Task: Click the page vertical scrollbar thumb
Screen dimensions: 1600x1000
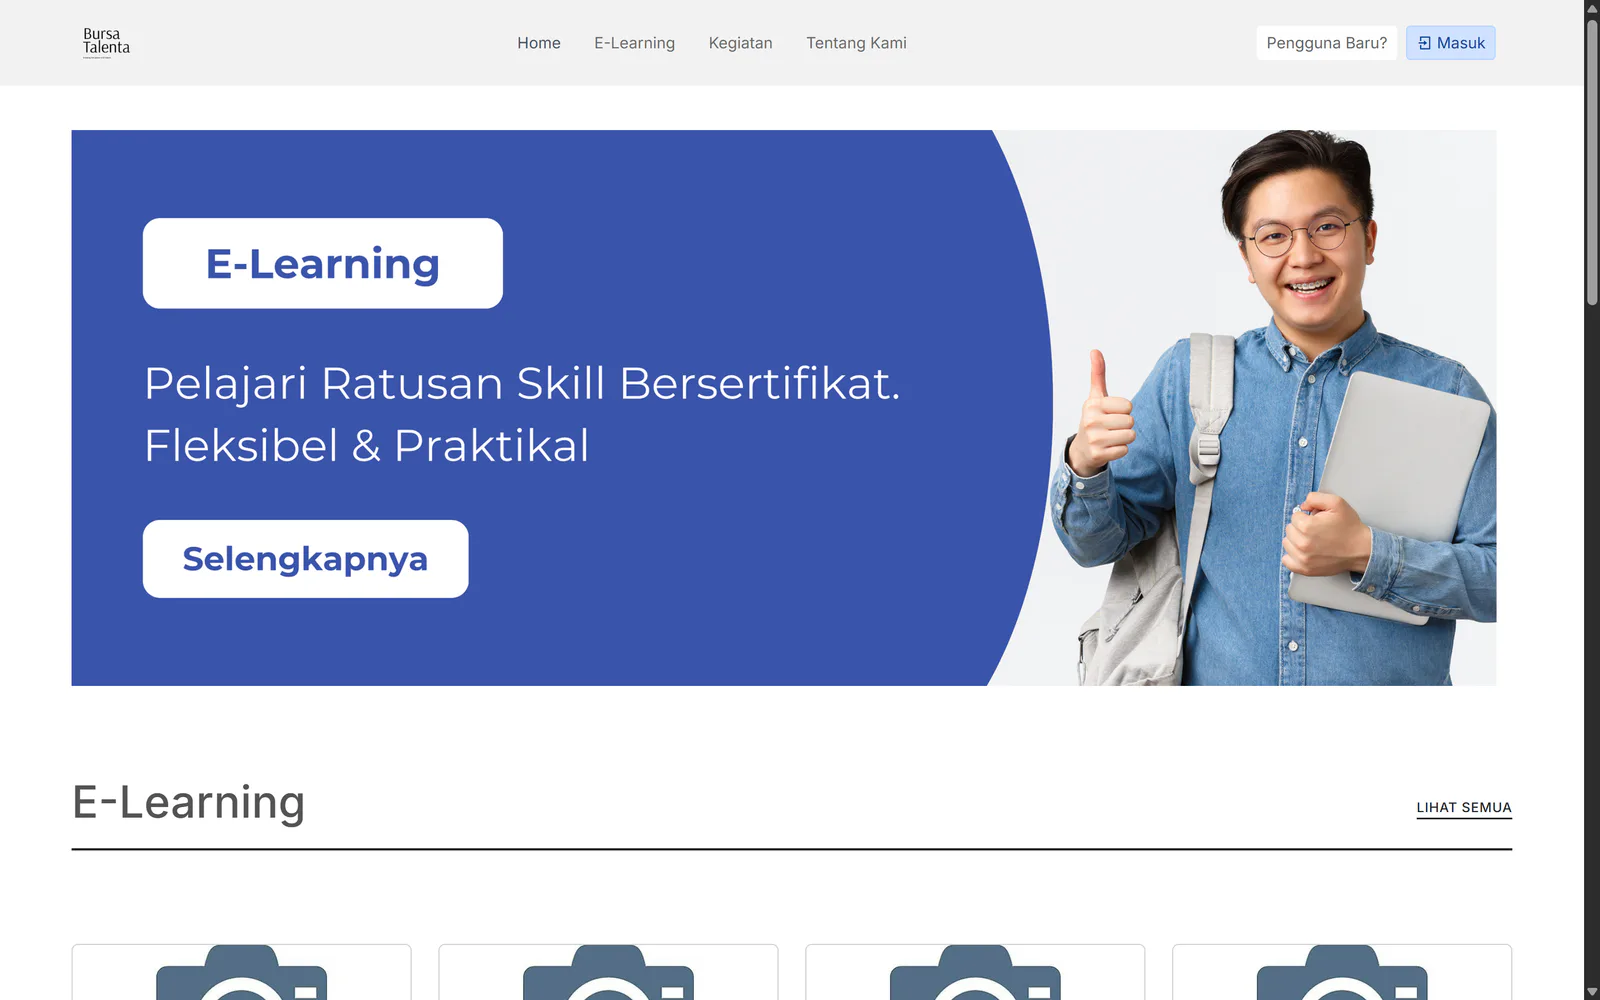Action: coord(1592,162)
